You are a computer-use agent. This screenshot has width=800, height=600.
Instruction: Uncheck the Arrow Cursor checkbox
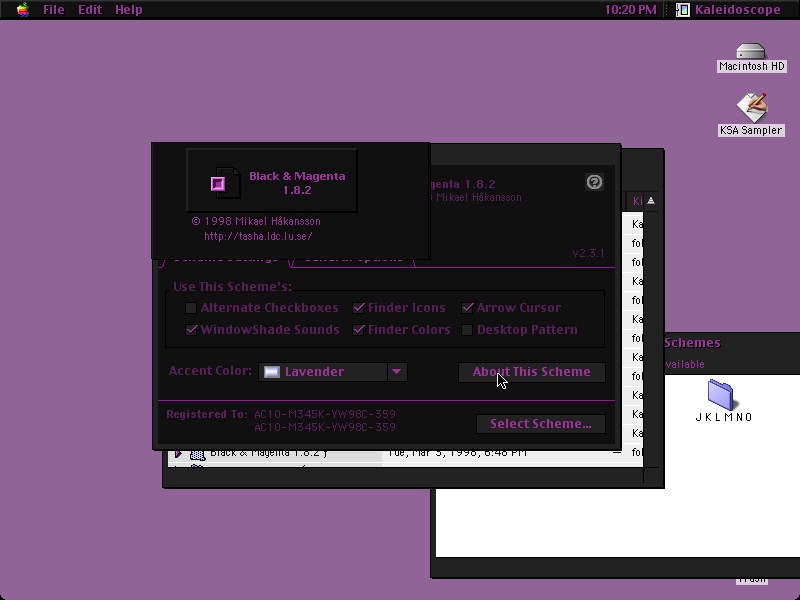point(467,308)
